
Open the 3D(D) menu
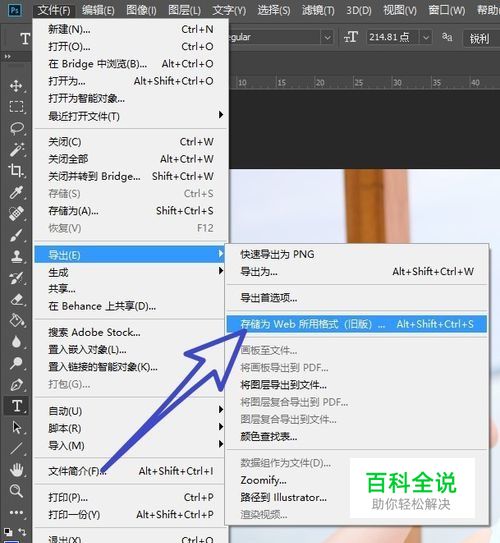pyautogui.click(x=359, y=10)
